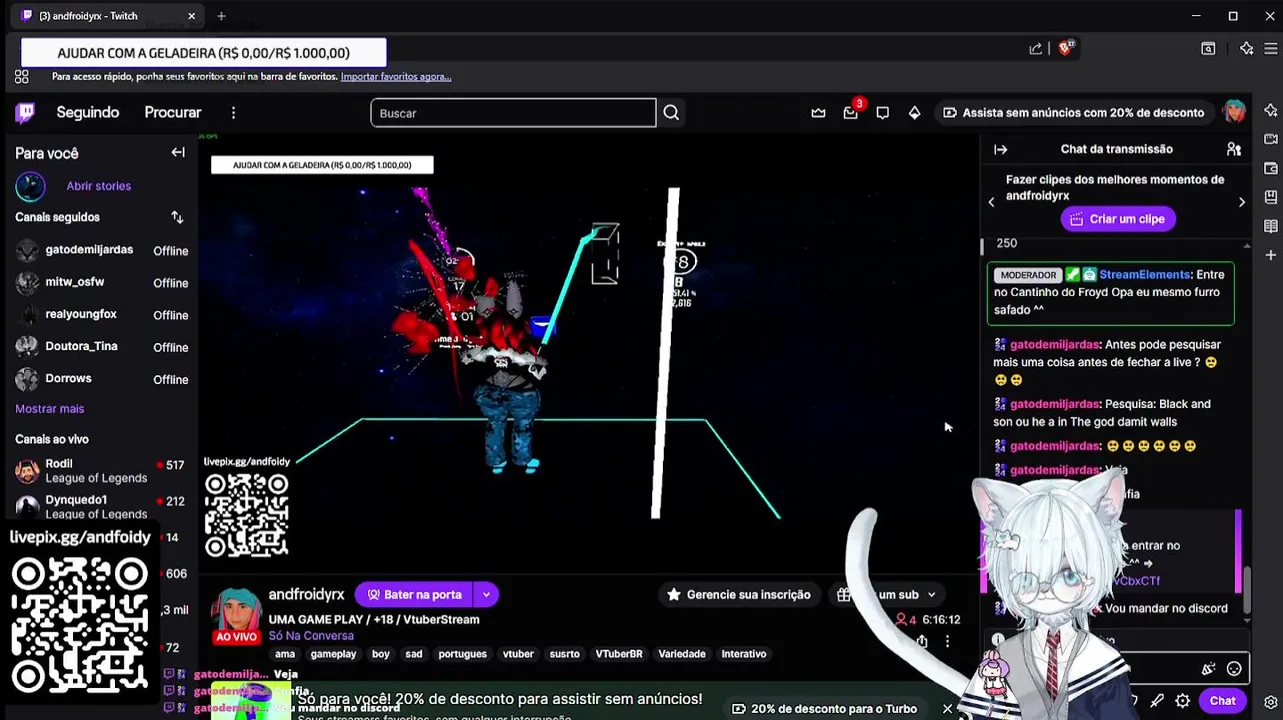Share stream icon below viewer count
Viewport: 1283px width, 720px height.
coord(921,642)
